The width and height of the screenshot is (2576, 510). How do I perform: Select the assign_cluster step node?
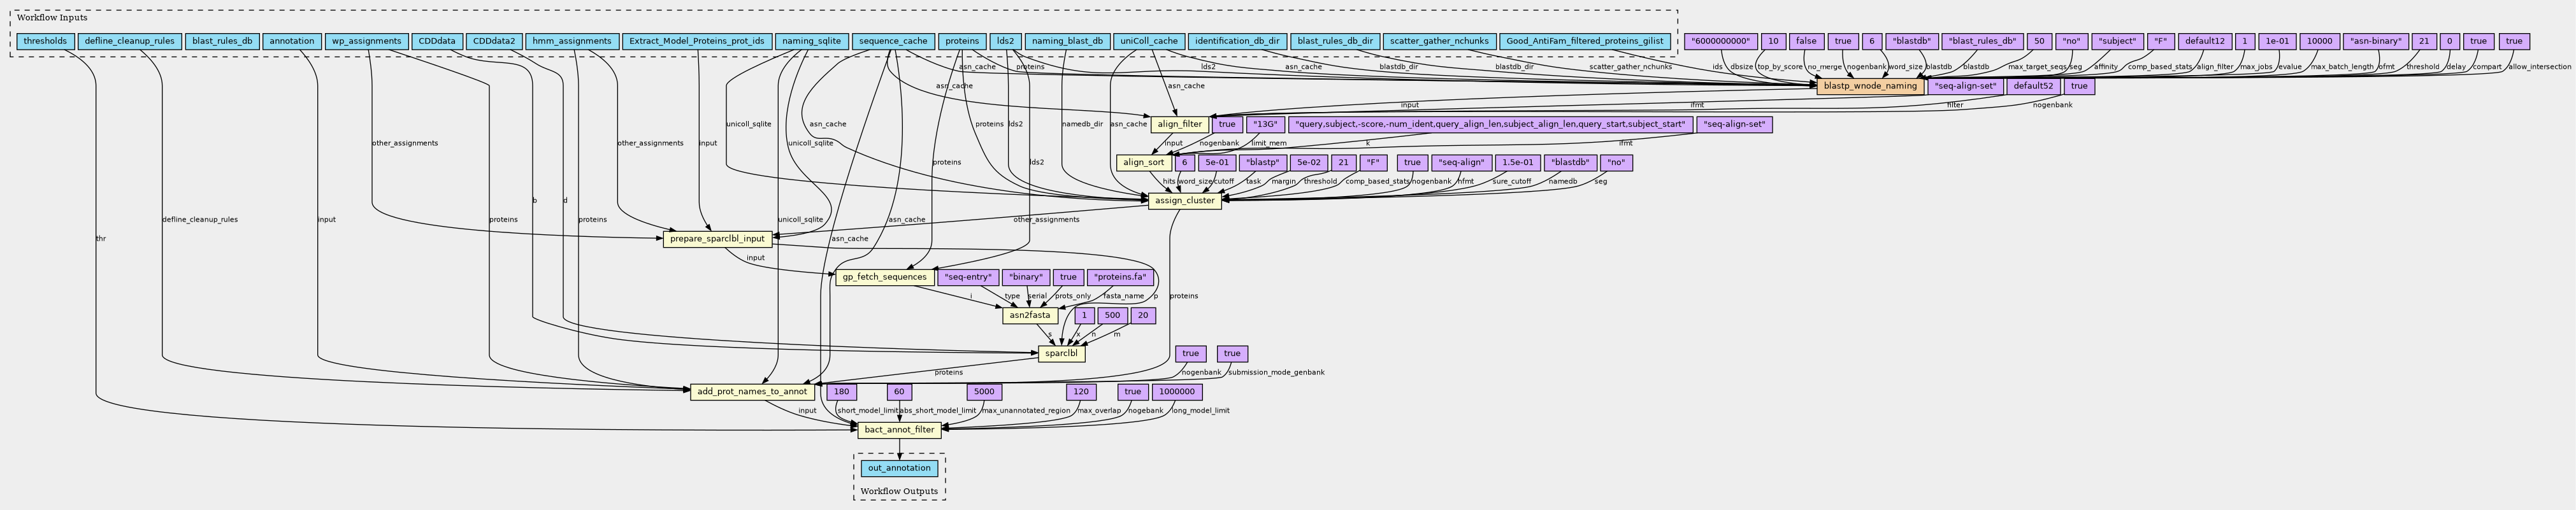pyautogui.click(x=1185, y=200)
